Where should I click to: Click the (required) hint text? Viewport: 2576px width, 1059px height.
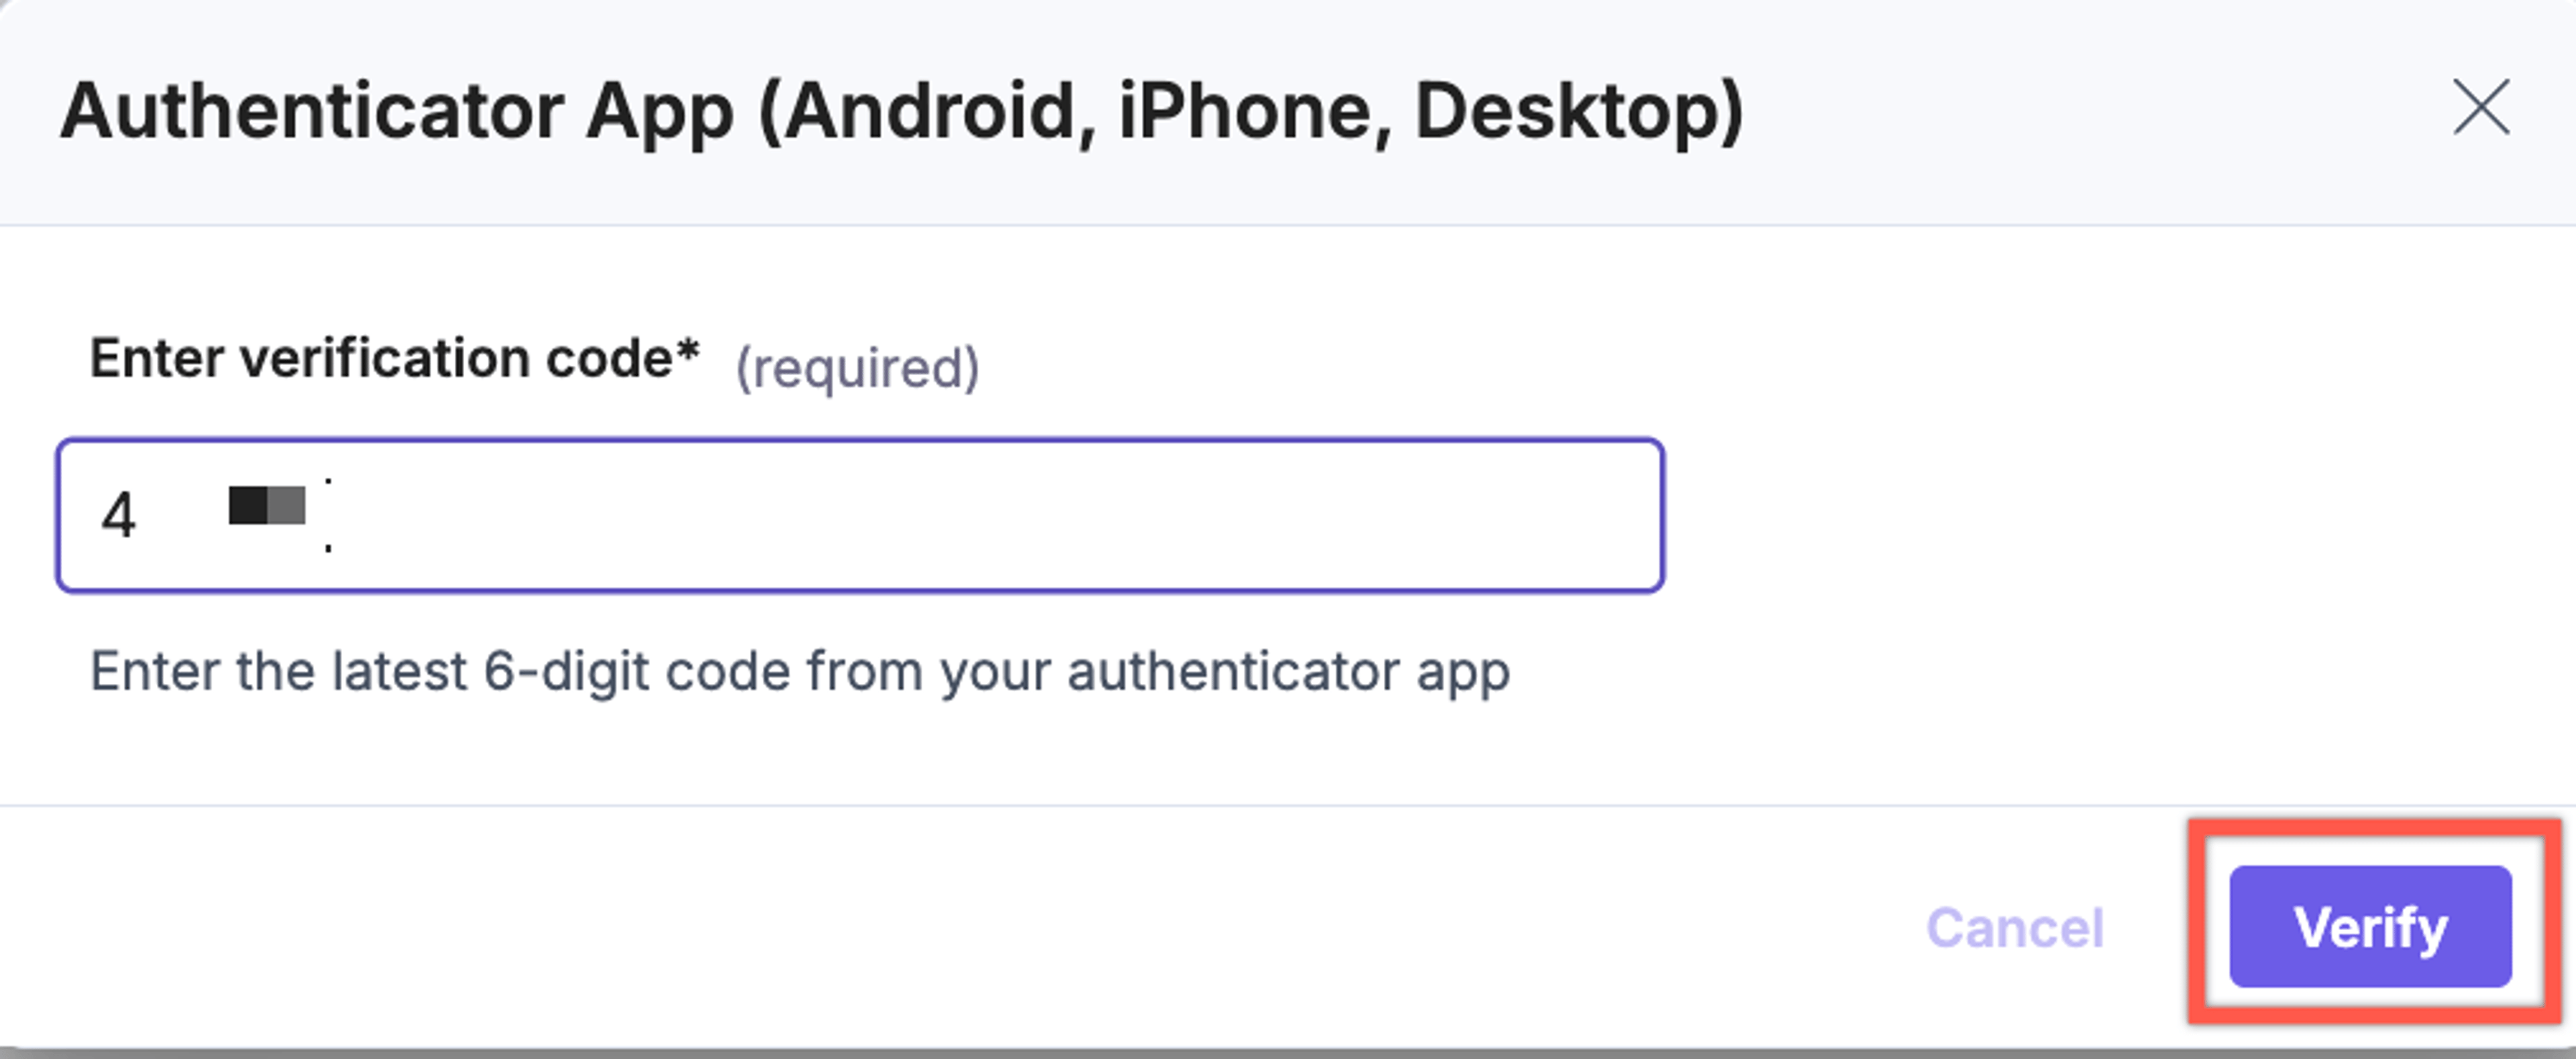click(857, 368)
